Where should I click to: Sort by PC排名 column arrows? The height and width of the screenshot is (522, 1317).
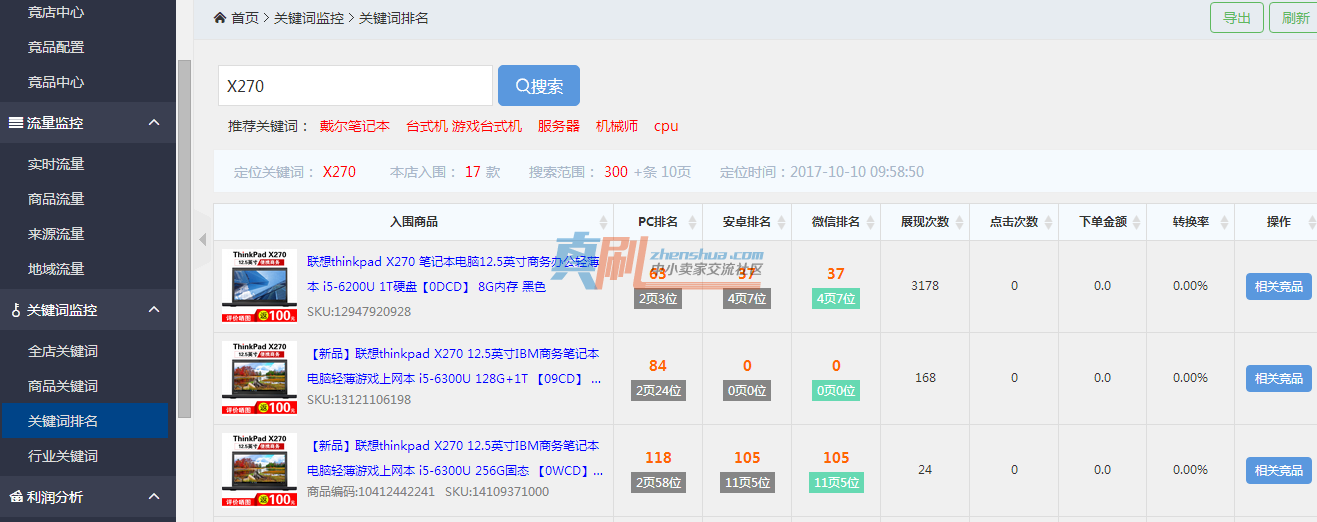[692, 222]
